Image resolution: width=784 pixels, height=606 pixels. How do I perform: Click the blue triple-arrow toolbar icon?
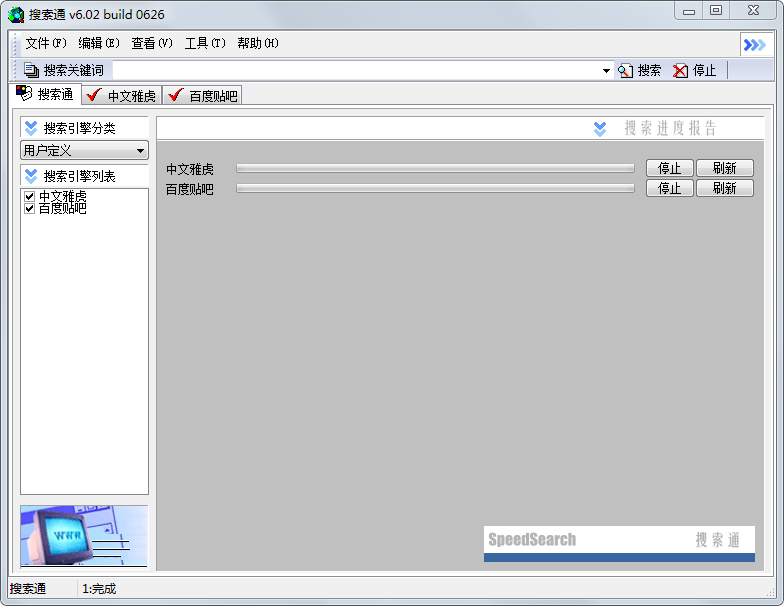coord(754,45)
